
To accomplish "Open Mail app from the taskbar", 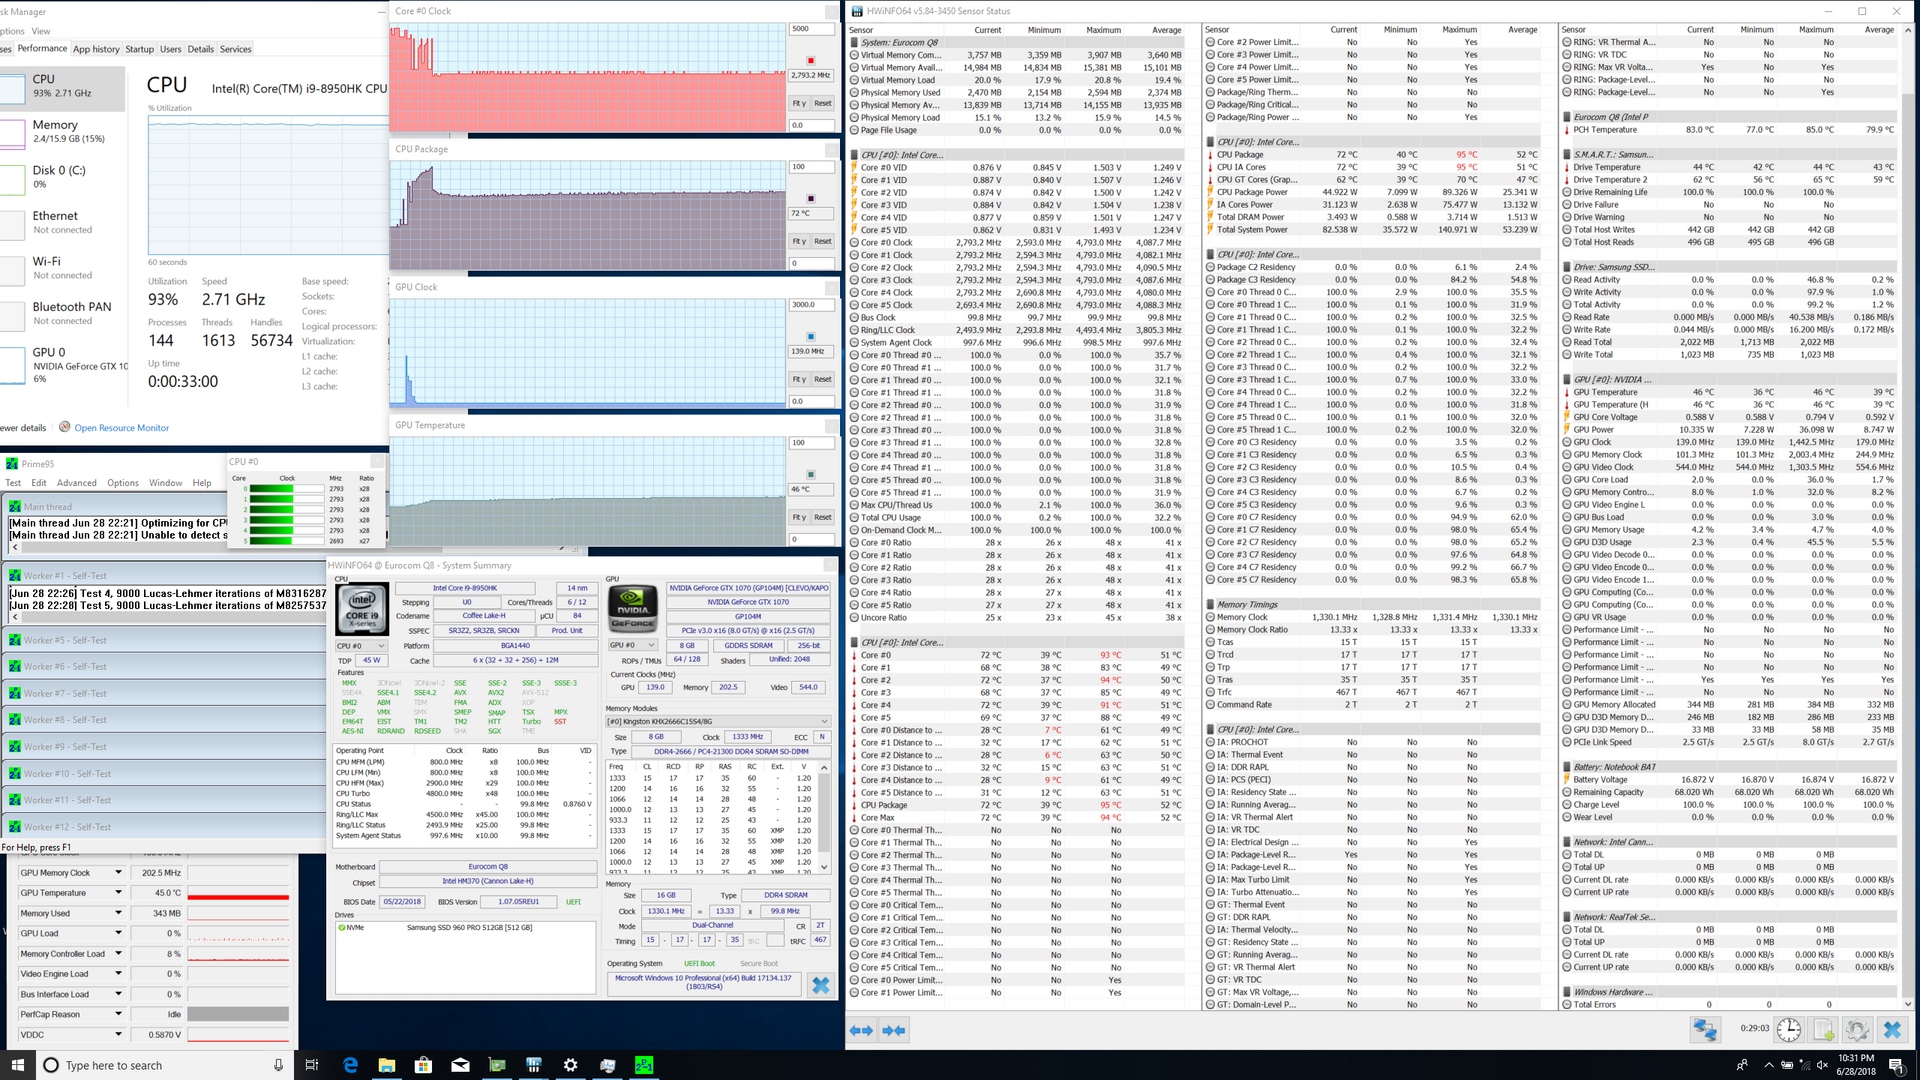I will click(x=460, y=1065).
